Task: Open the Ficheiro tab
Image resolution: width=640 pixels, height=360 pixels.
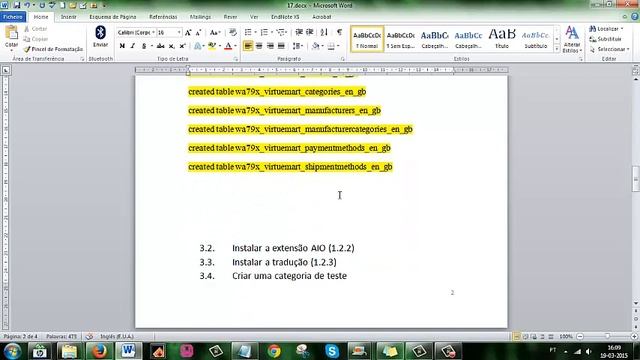Action: tap(13, 17)
